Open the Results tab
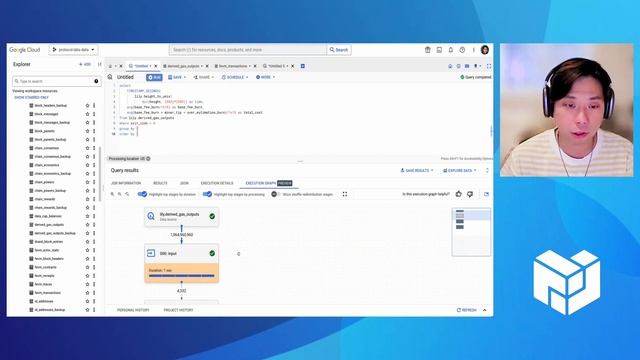Image resolution: width=640 pixels, height=360 pixels. (x=160, y=183)
